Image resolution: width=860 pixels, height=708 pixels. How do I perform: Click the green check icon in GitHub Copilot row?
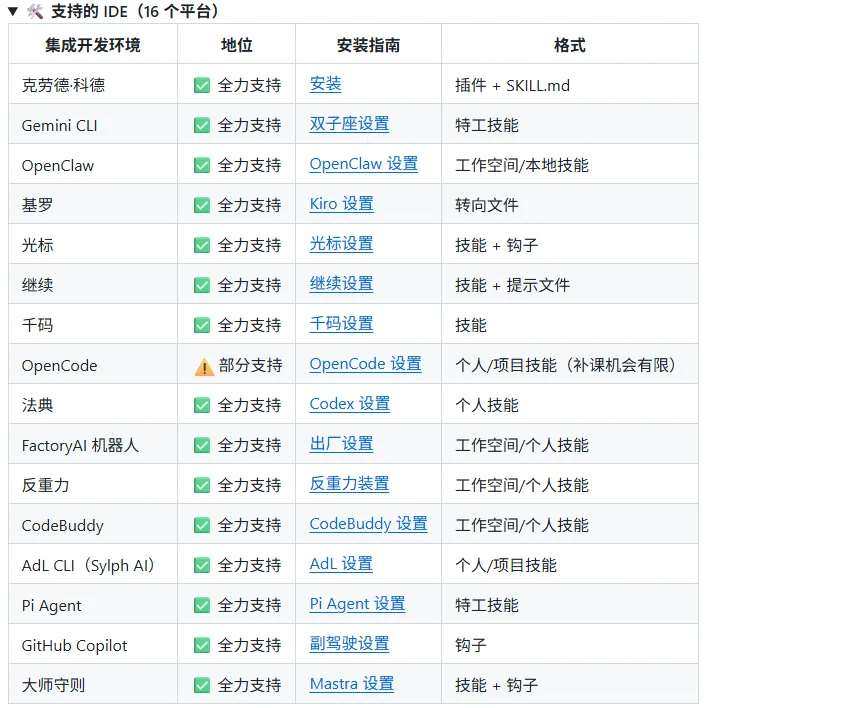coord(202,645)
